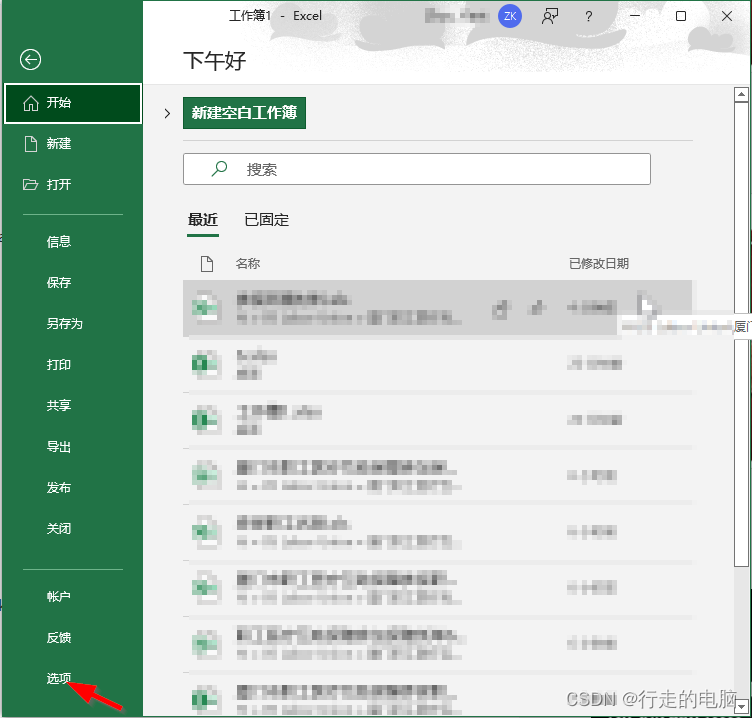Screen dimensions: 752x718
Task: Click into the 搜索 search field
Action: point(416,169)
